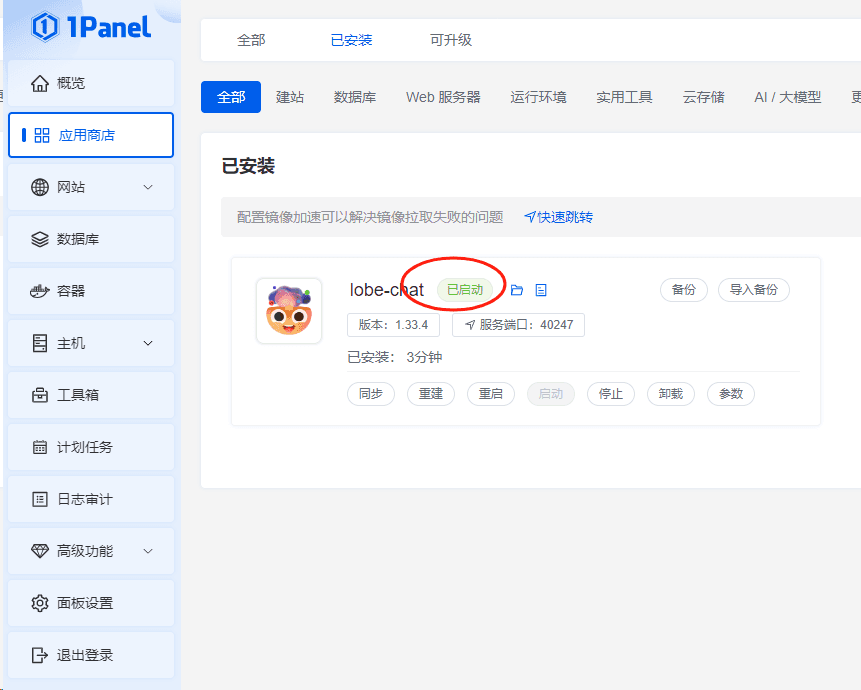Image resolution: width=861 pixels, height=690 pixels.
Task: Open 工具箱 in the sidebar
Action: (x=90, y=395)
